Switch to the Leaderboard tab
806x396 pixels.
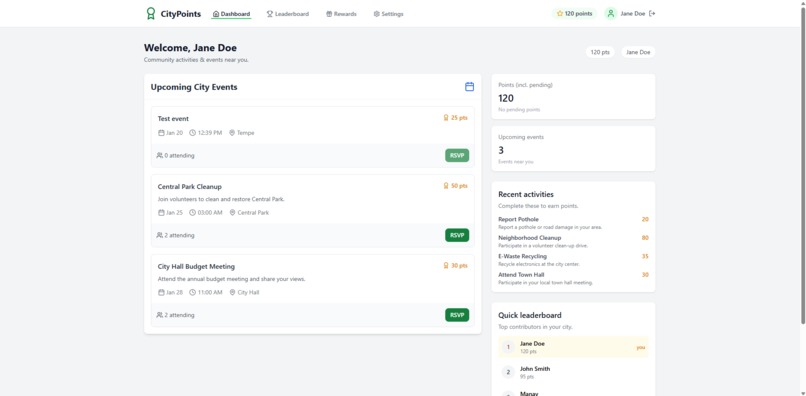287,14
